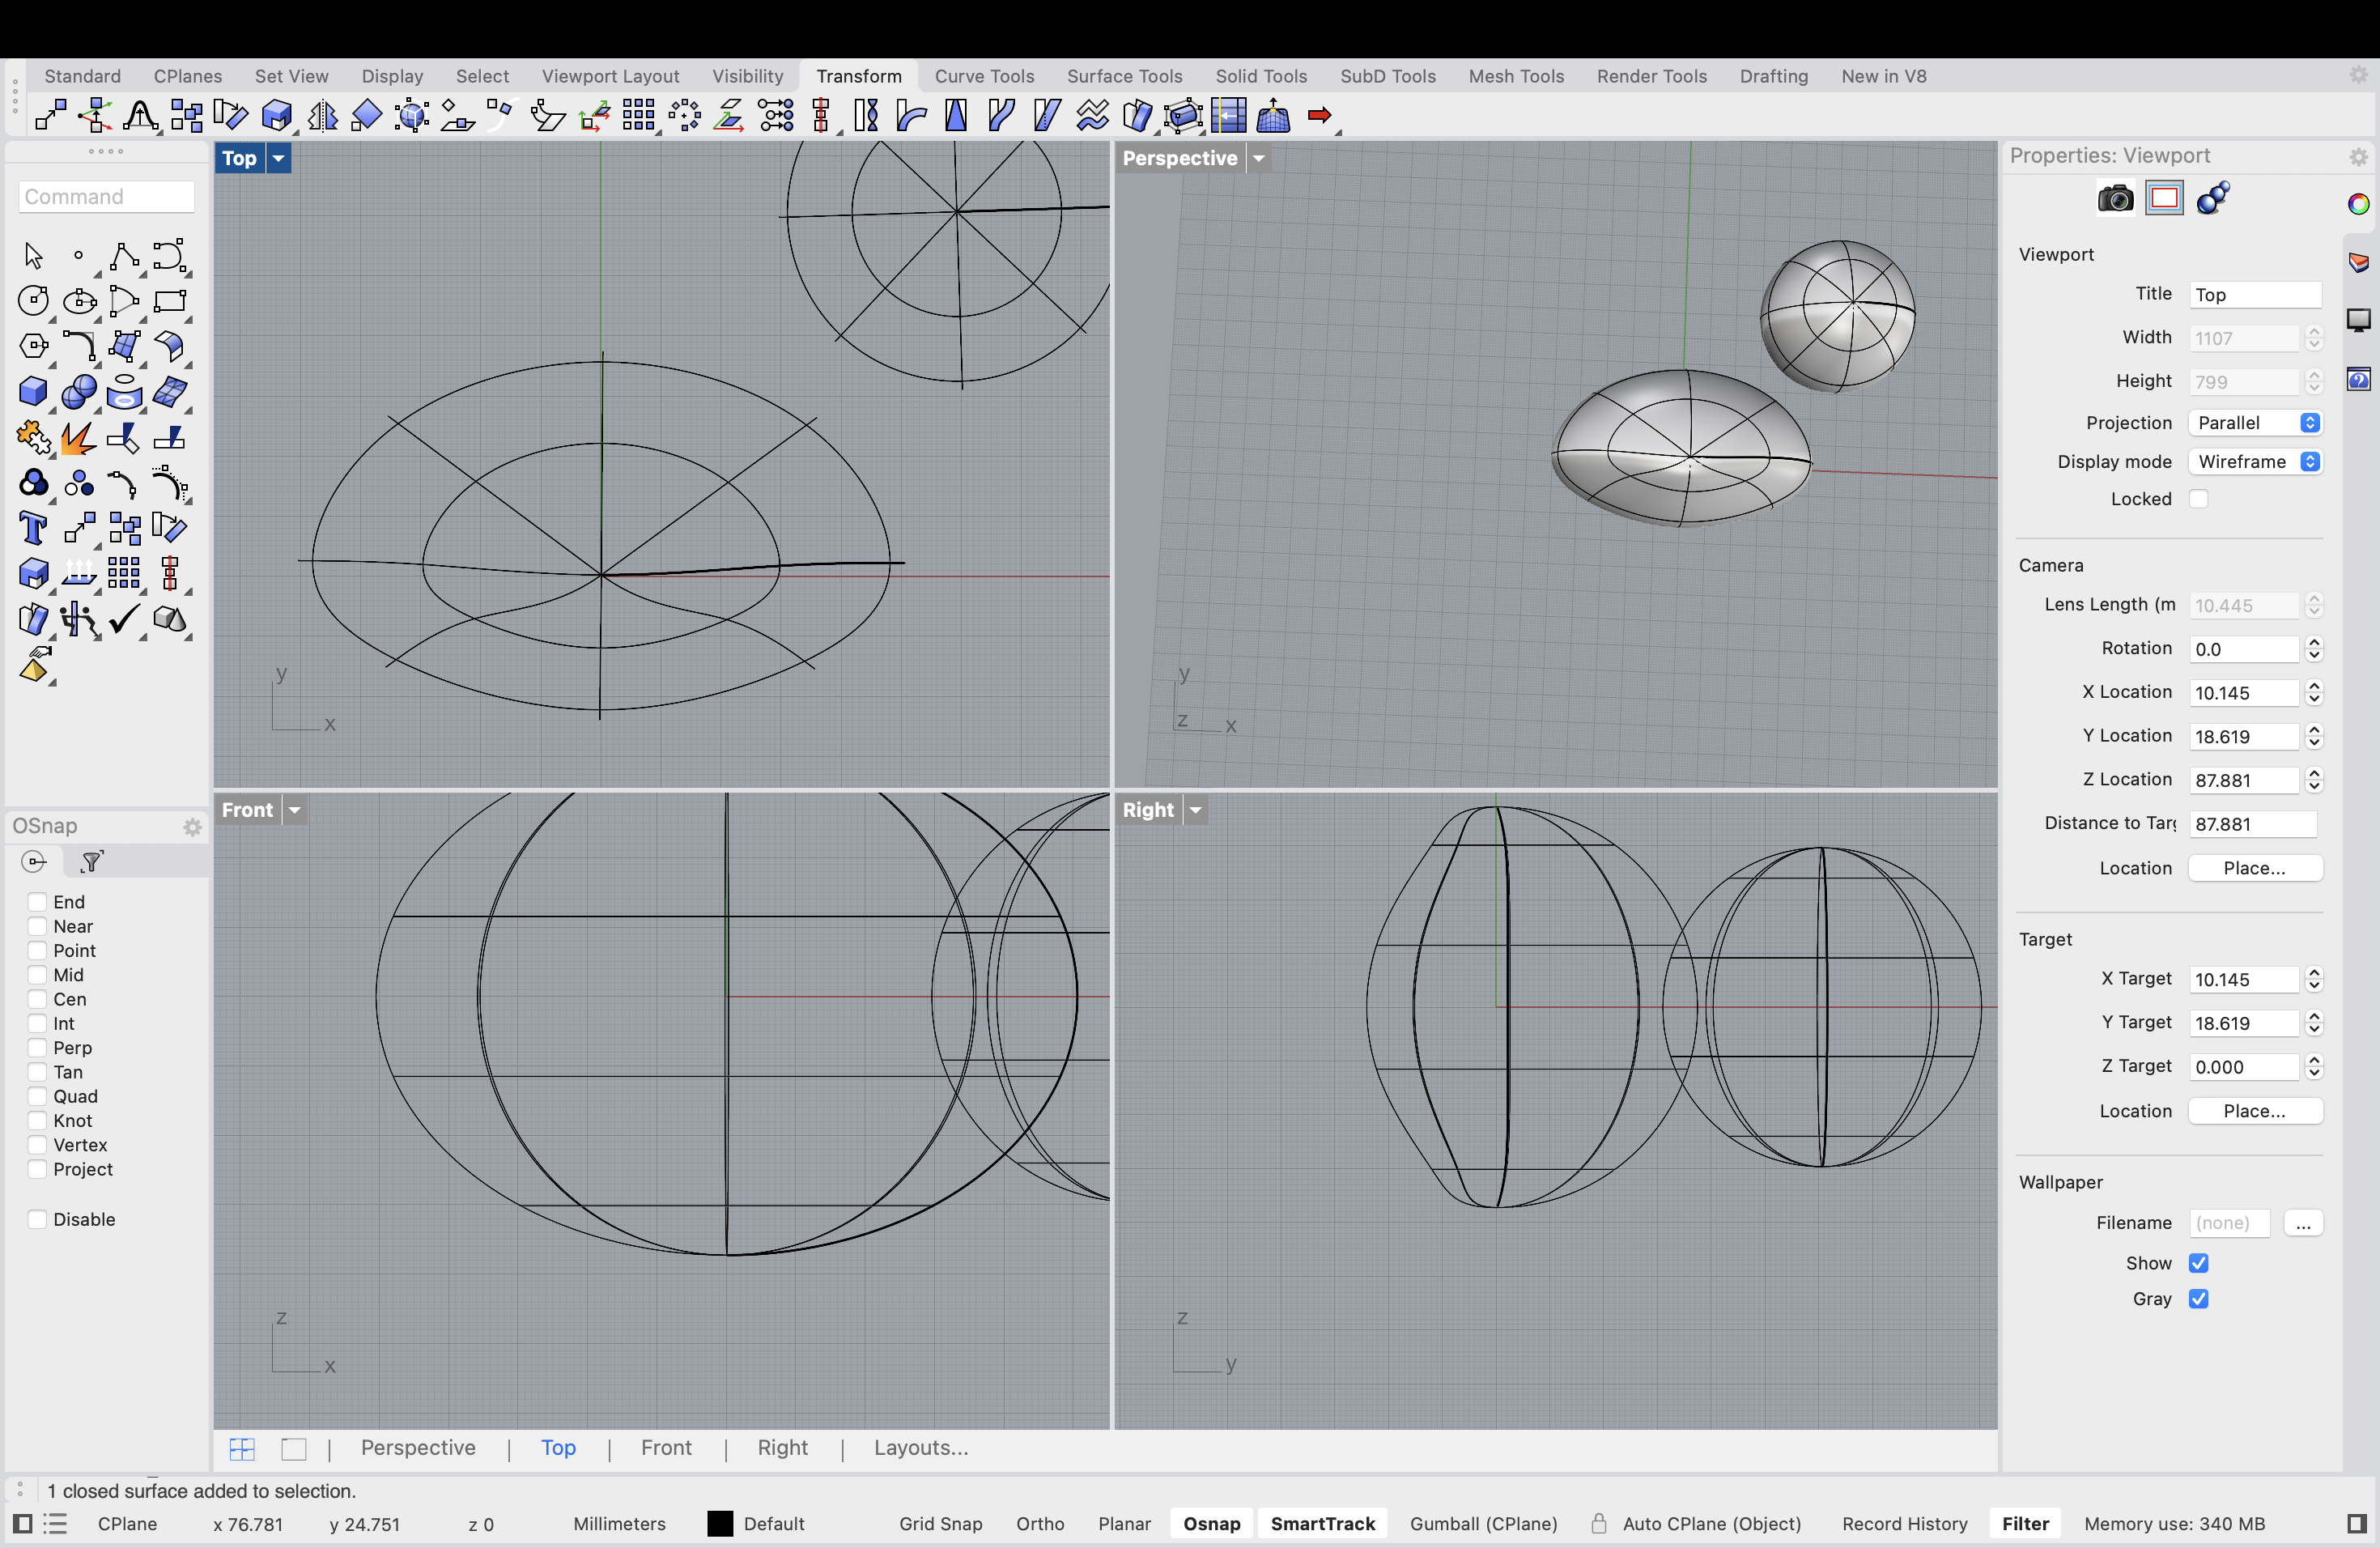Click the Cage Edit icon in toolbar
Image resolution: width=2380 pixels, height=1548 pixels.
(1183, 116)
